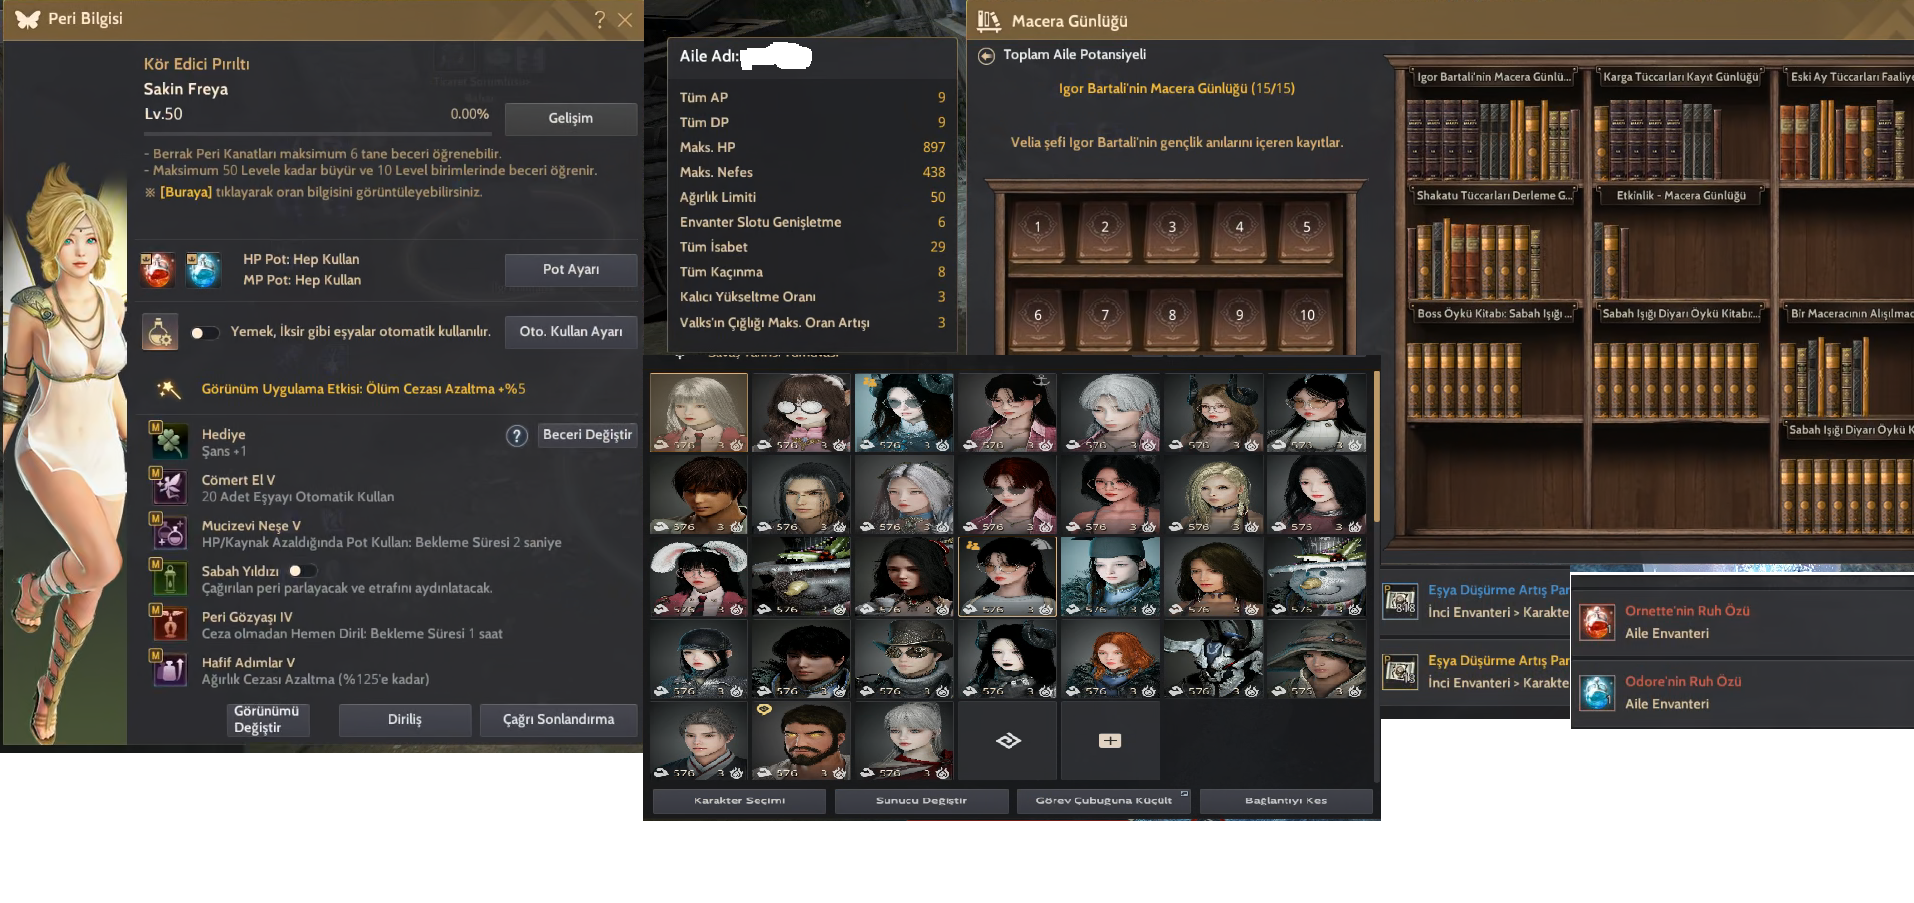Click the Odore'nin Ruh Özü item icon

point(1598,692)
